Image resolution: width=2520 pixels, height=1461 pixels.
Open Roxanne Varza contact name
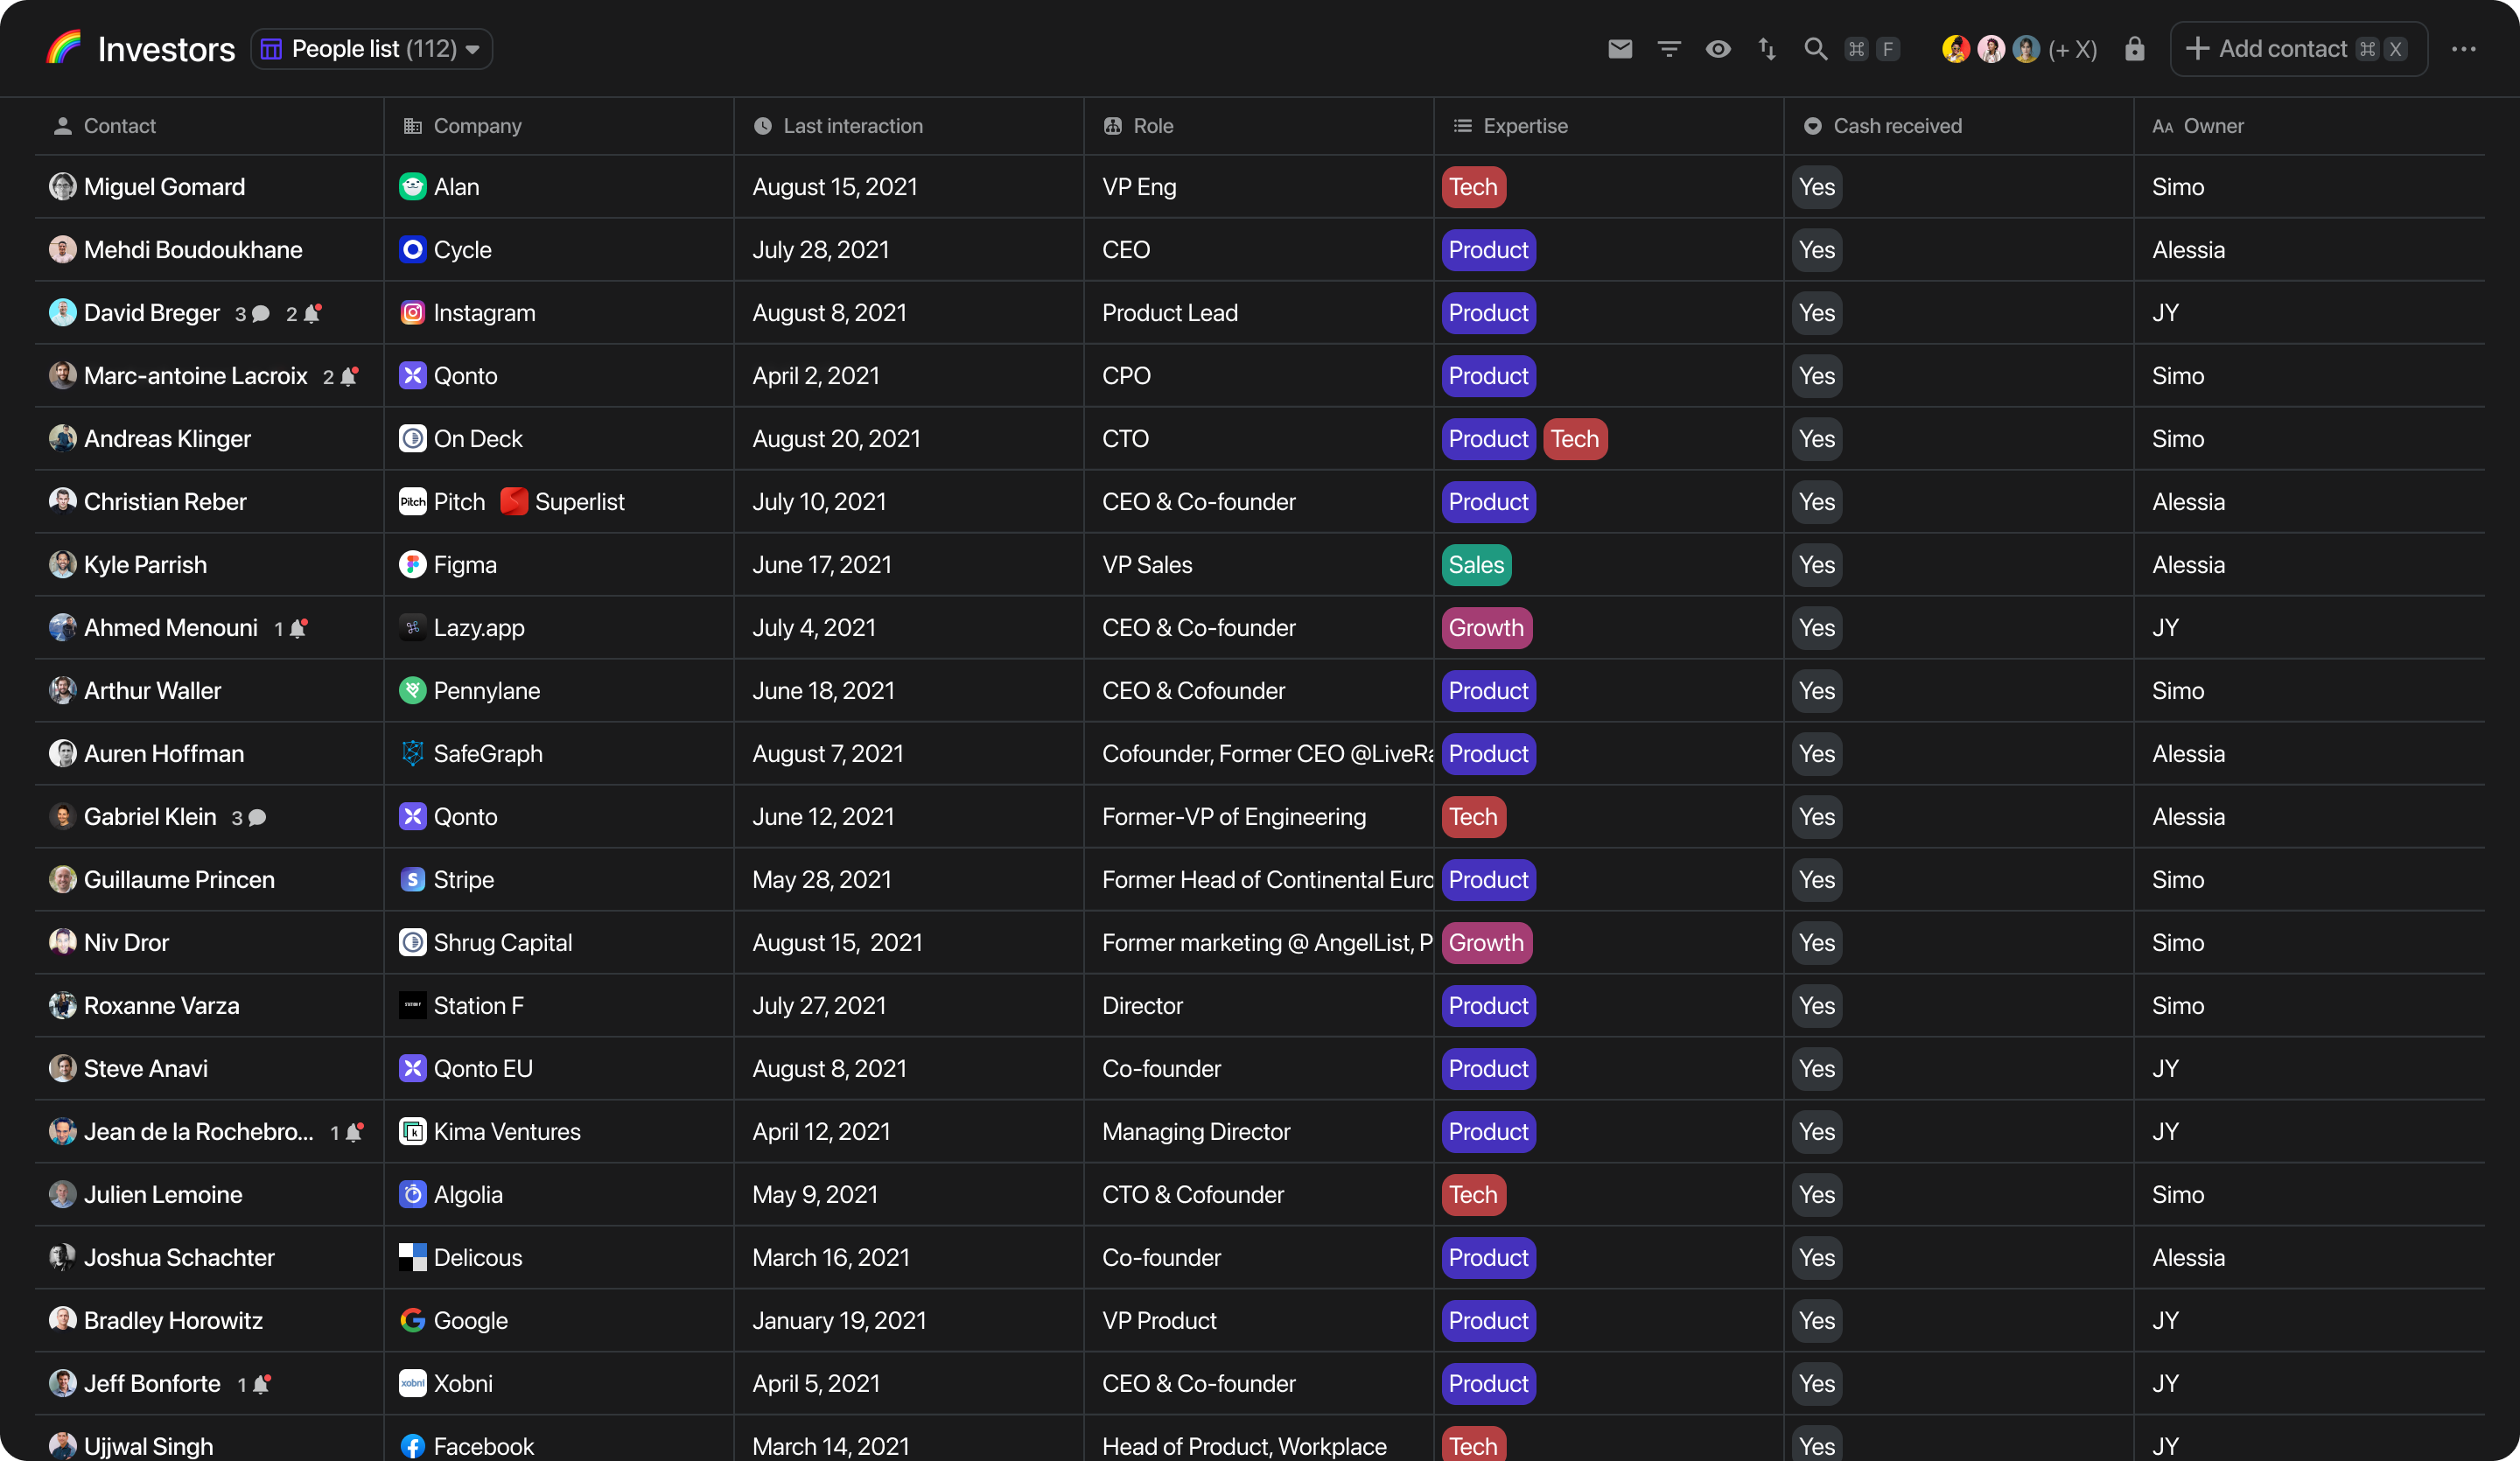pos(162,1006)
